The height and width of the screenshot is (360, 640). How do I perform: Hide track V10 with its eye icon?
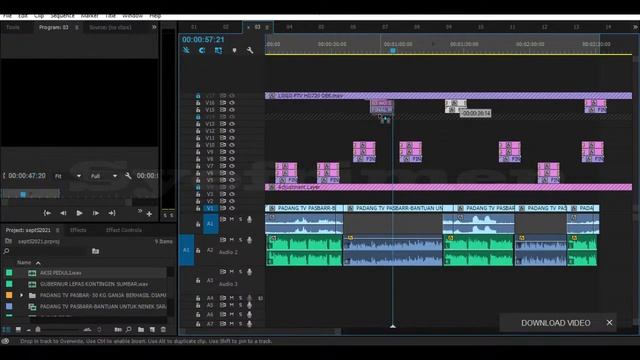tap(232, 145)
